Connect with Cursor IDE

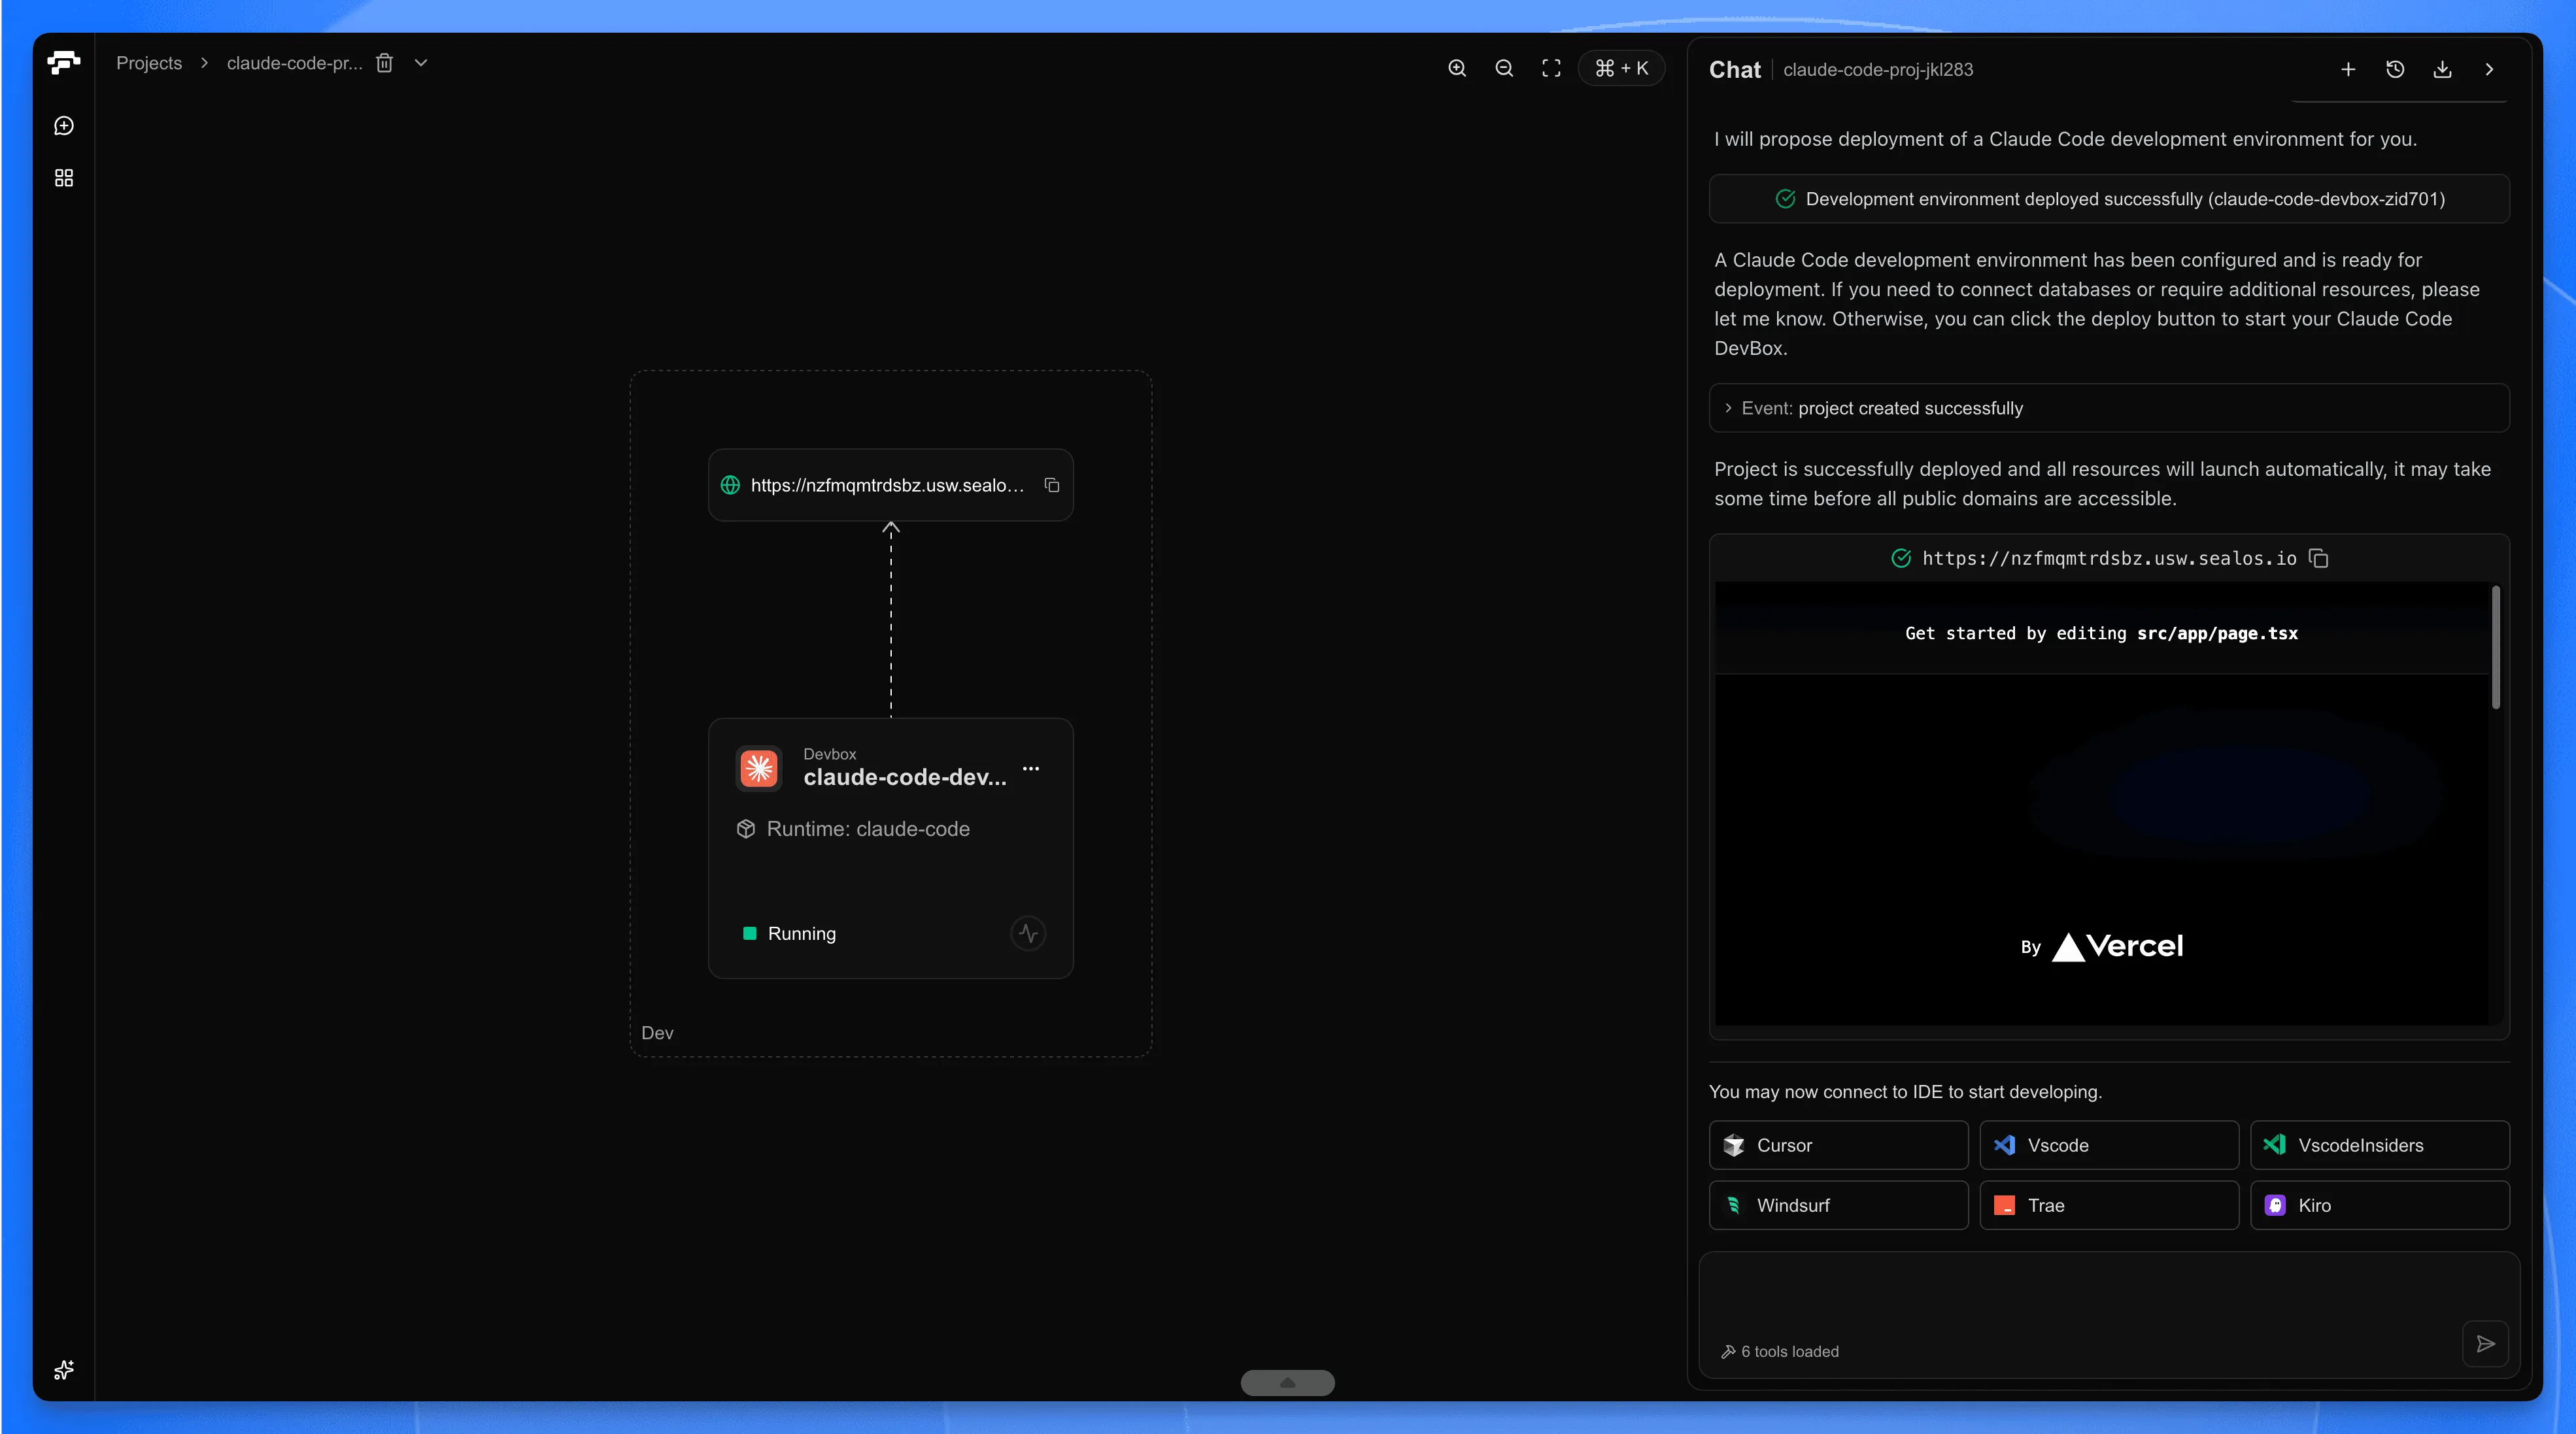(1838, 1145)
